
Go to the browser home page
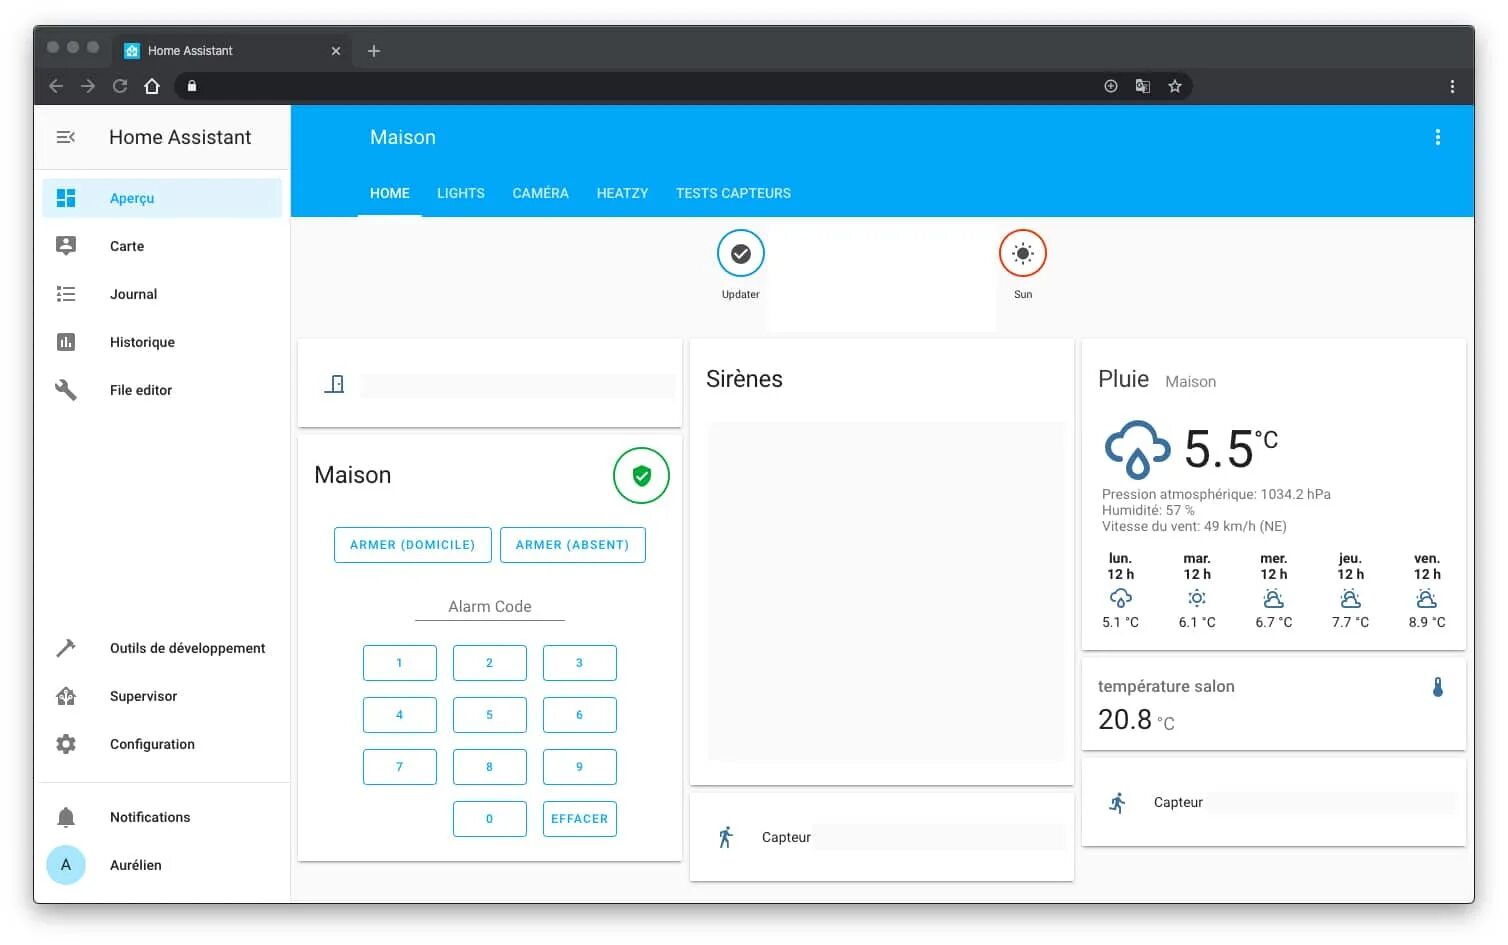(152, 86)
